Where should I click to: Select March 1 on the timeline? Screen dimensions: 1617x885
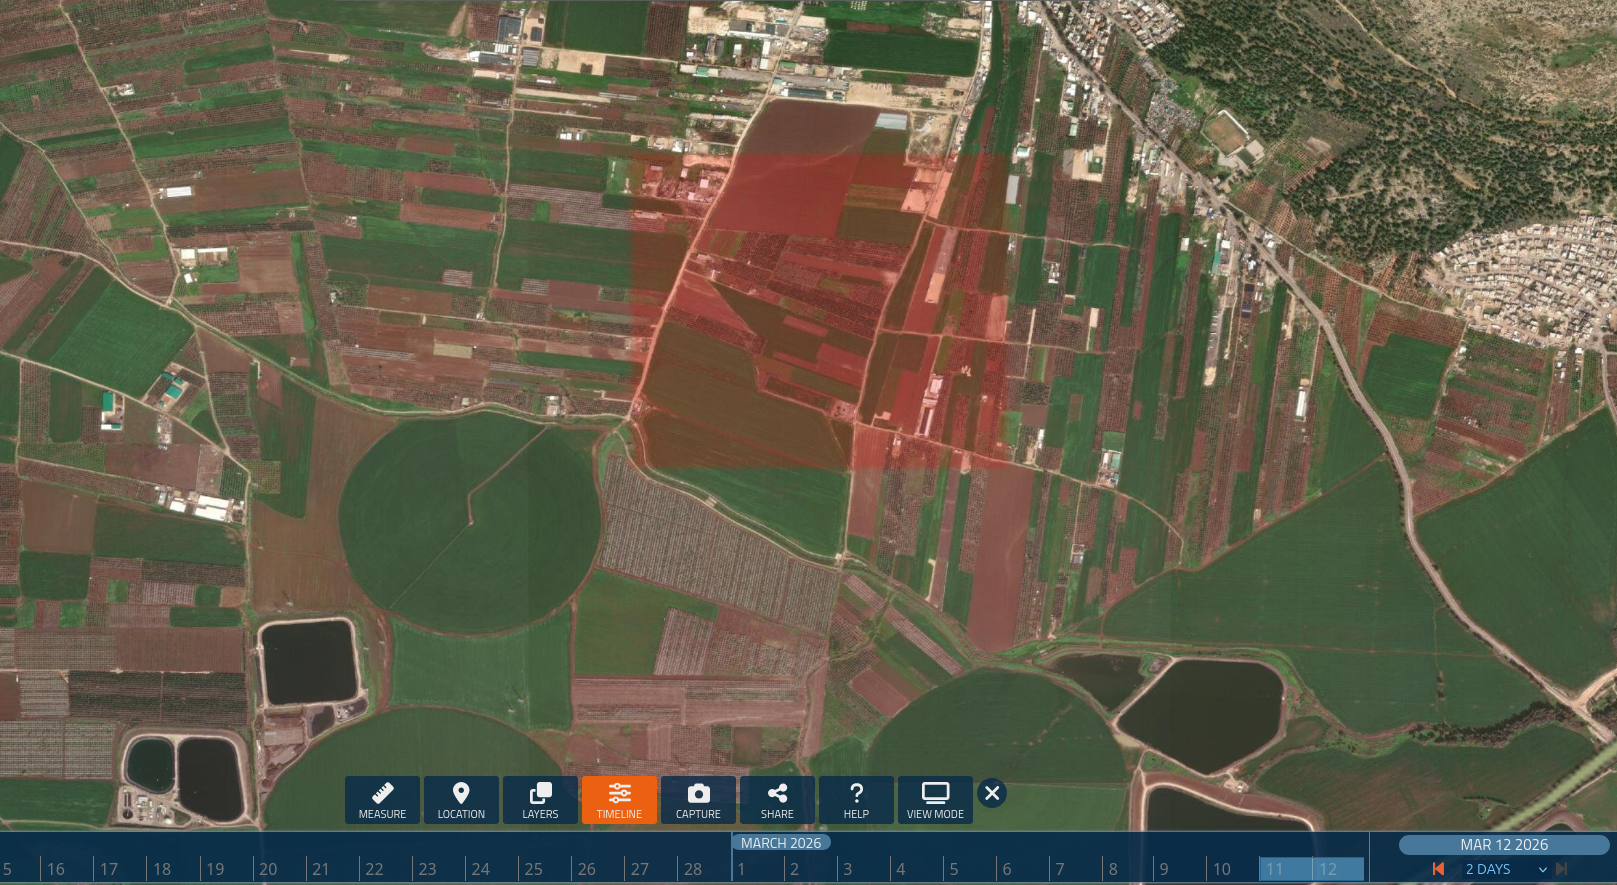pos(742,869)
